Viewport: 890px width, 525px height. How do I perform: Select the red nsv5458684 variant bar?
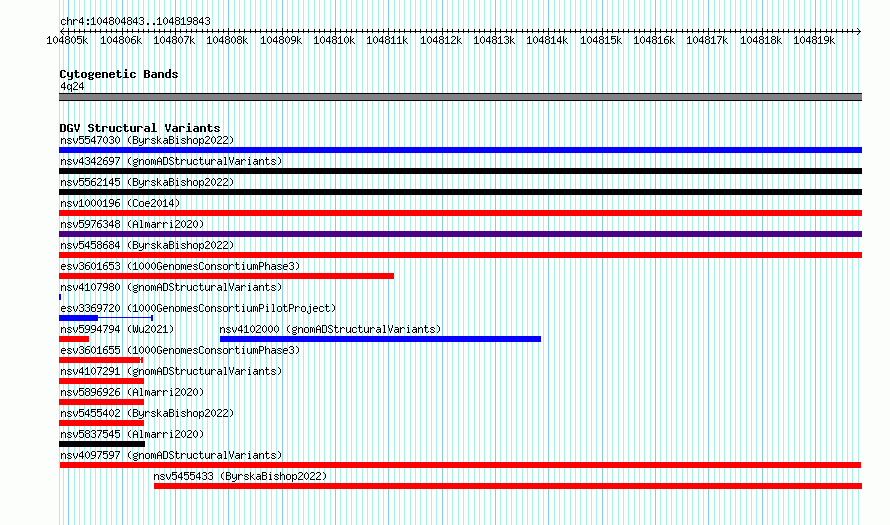coord(460,255)
